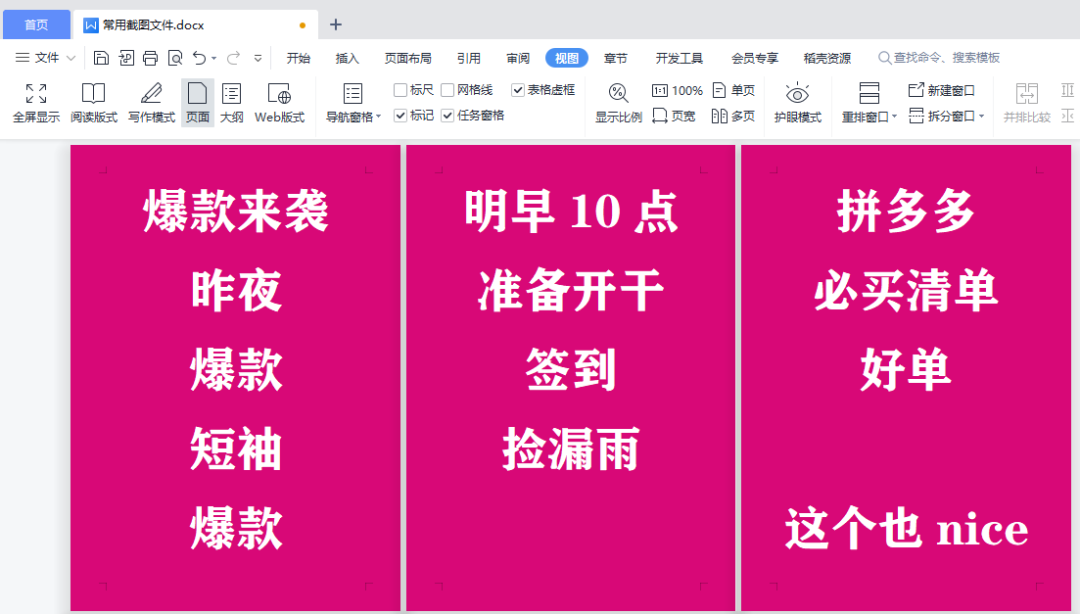Fit to page width (页宽)

pyautogui.click(x=674, y=116)
